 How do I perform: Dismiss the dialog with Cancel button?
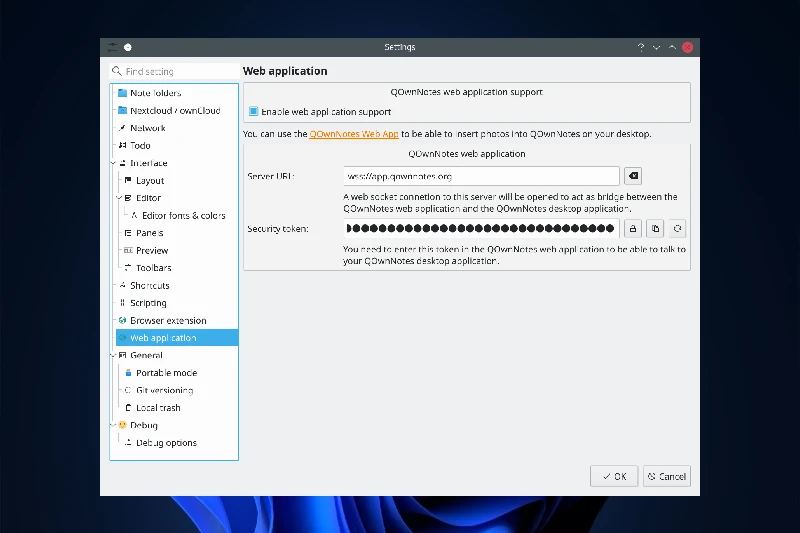click(667, 476)
